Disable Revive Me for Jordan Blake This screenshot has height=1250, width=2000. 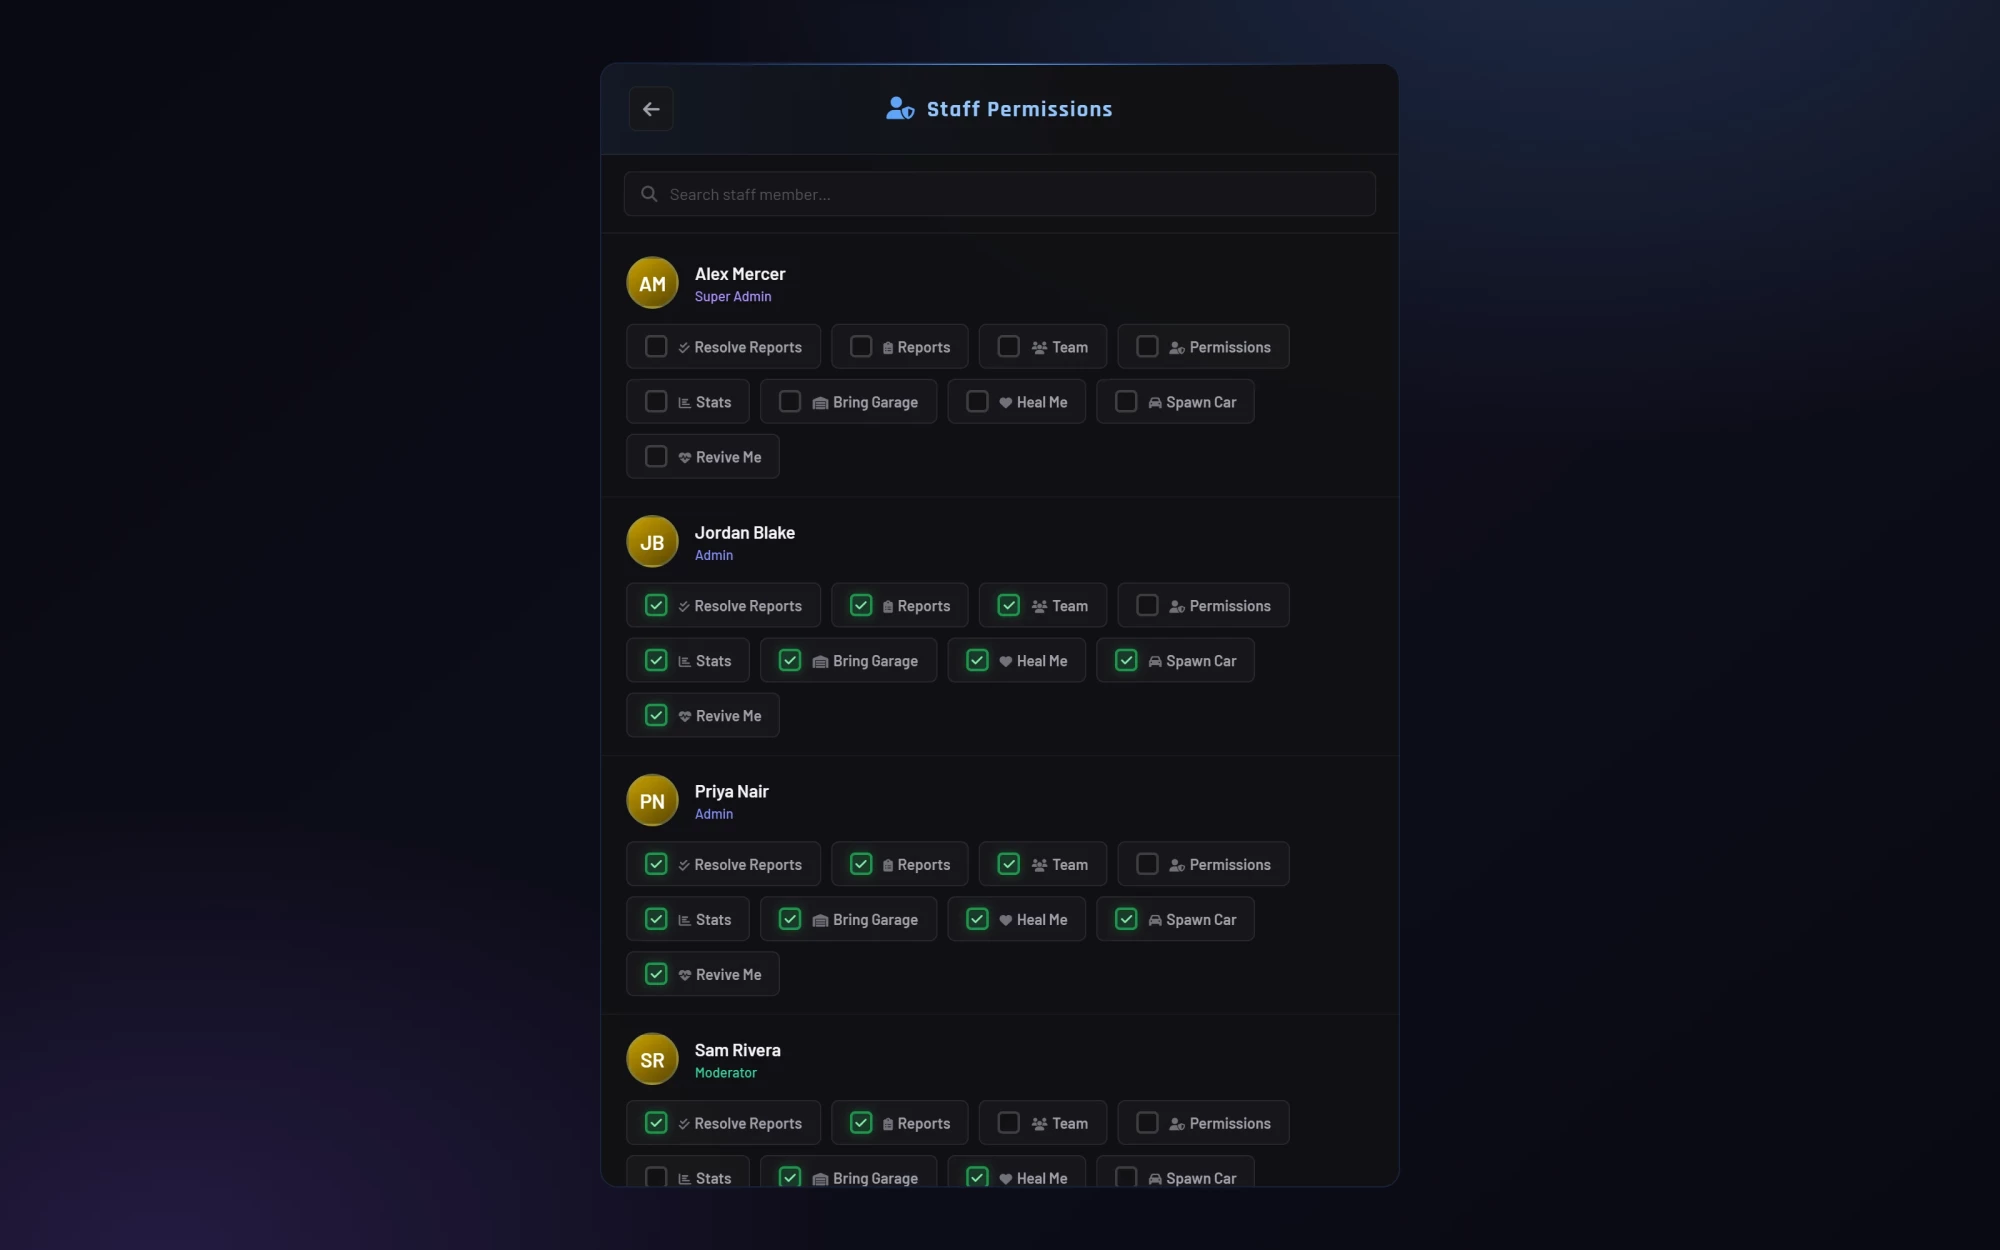coord(656,716)
